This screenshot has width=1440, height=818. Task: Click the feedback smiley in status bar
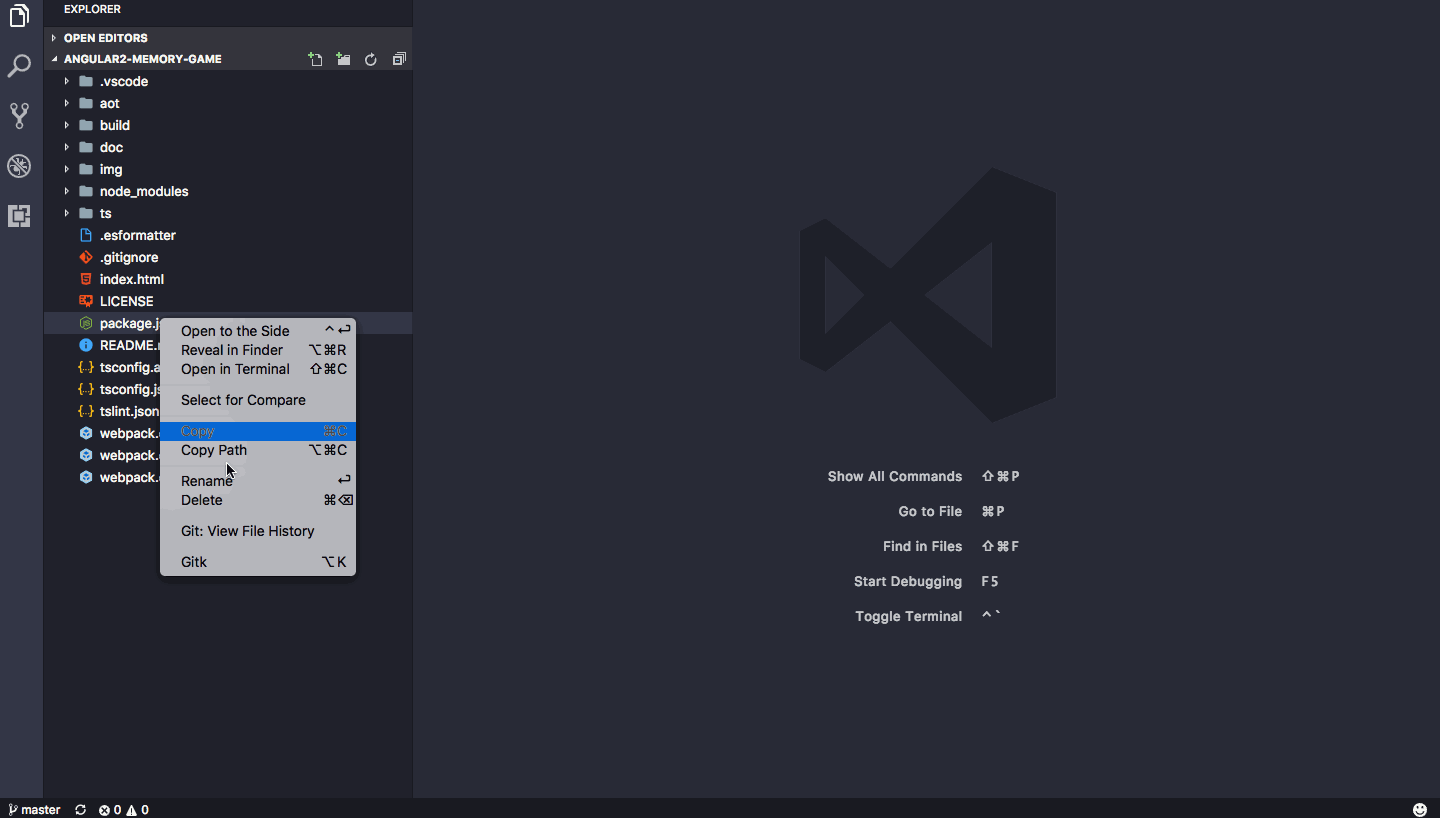[x=1420, y=810]
